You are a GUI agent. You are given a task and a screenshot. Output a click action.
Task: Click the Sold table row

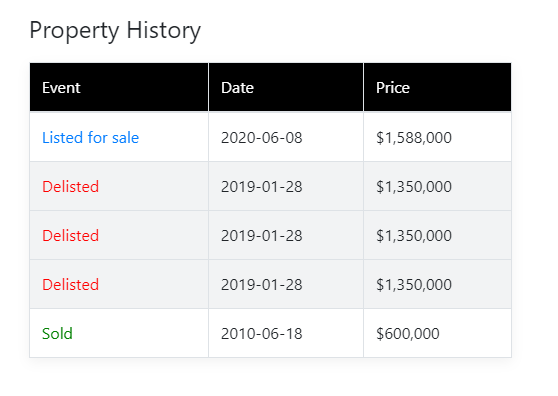pyautogui.click(x=270, y=333)
